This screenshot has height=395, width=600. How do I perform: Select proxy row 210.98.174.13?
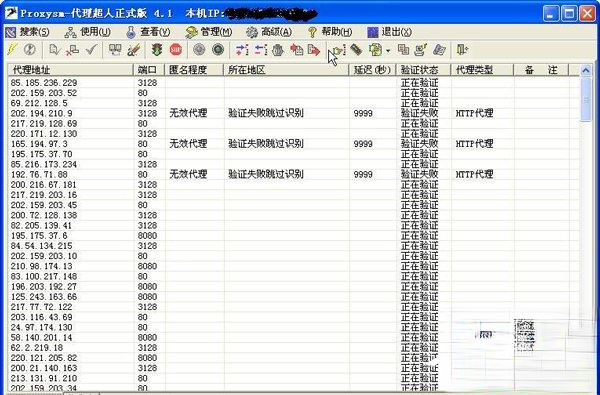click(293, 266)
